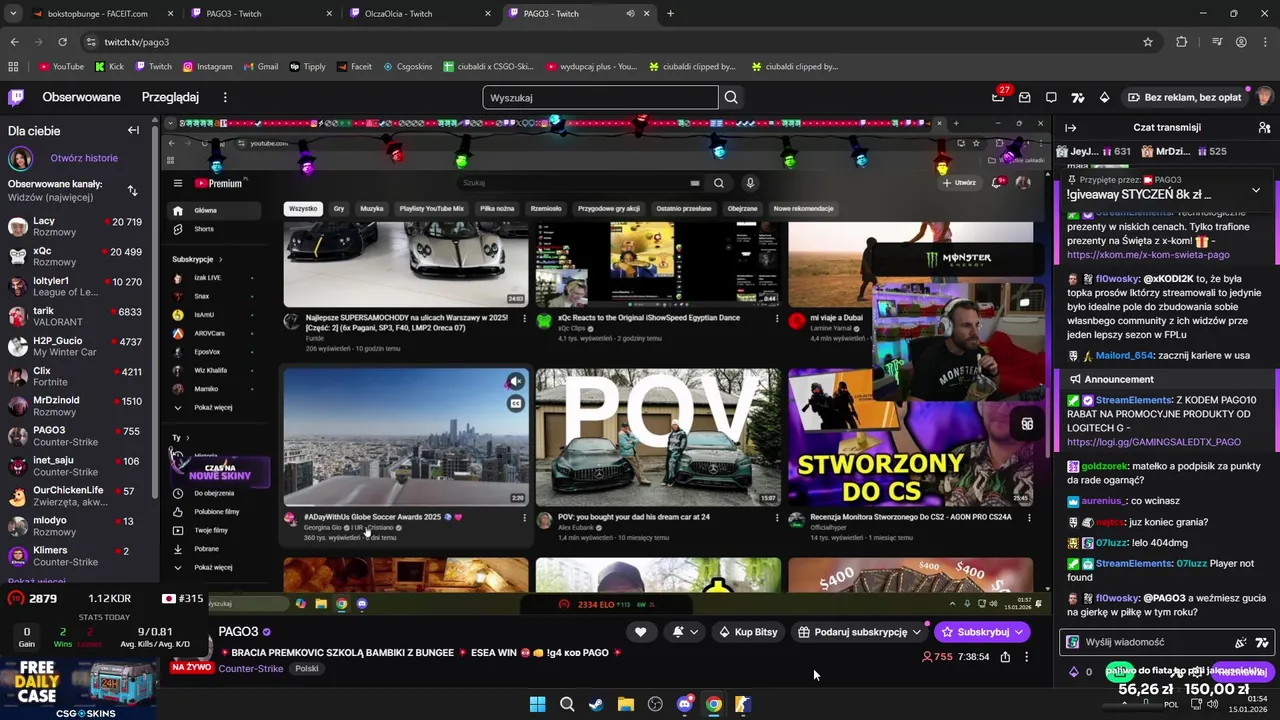Open xQc channel in sidebar

76,256
